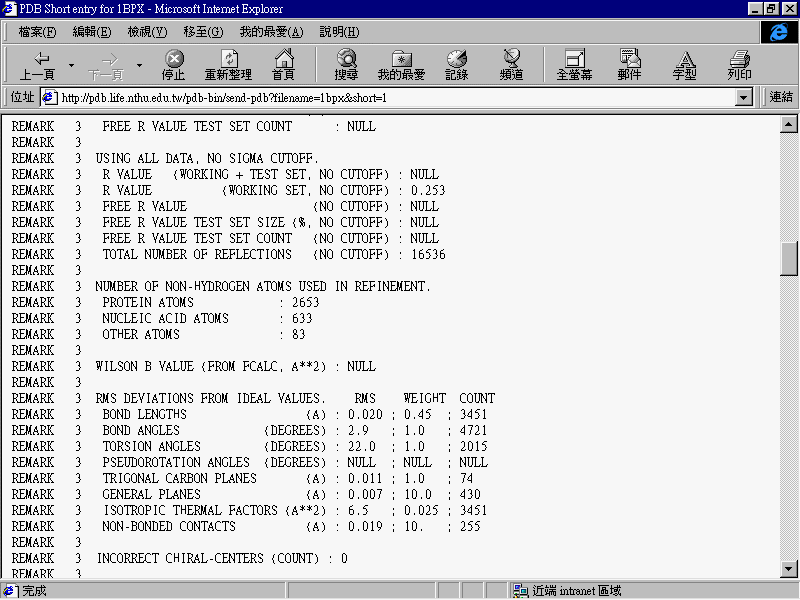
Task: Open the Search (搜尋) panel icon
Action: pos(346,65)
